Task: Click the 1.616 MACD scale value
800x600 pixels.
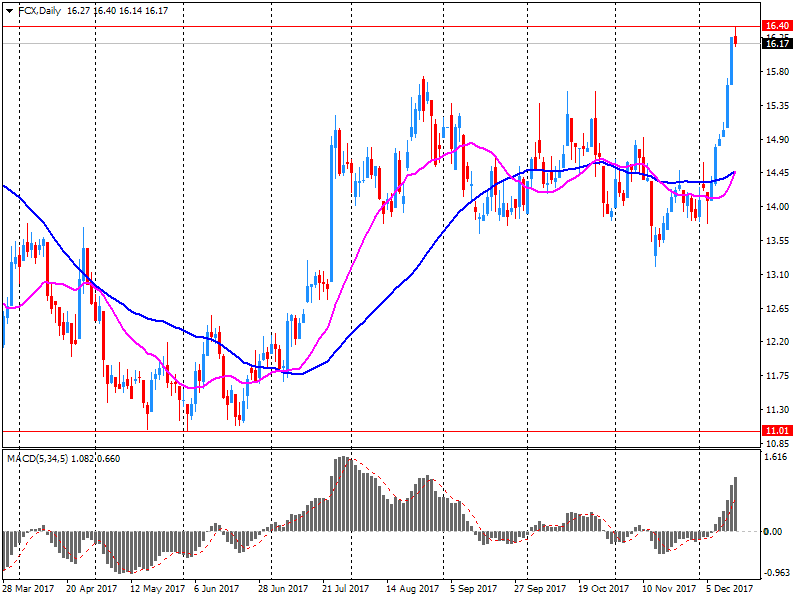Action: (775, 456)
